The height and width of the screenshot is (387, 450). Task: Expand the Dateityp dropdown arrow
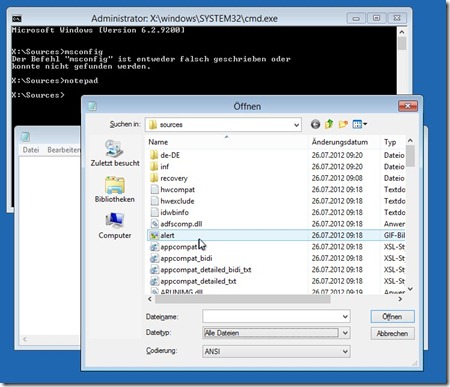pyautogui.click(x=345, y=333)
